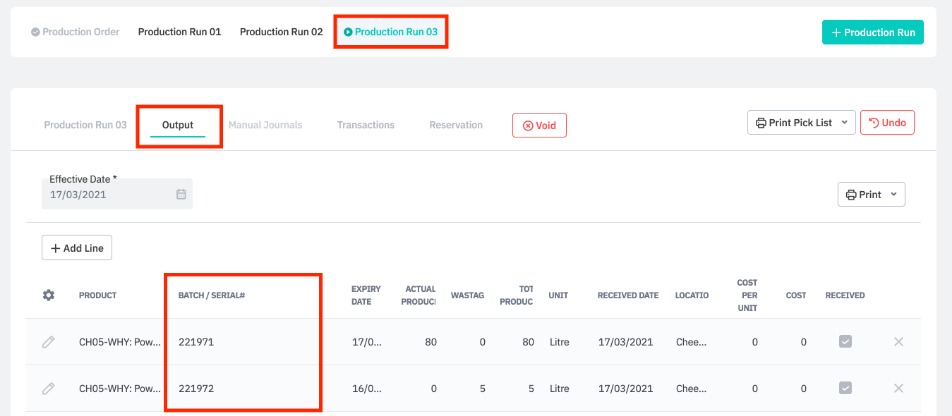Click the pencil edit icon for batch 221971

pyautogui.click(x=48, y=342)
